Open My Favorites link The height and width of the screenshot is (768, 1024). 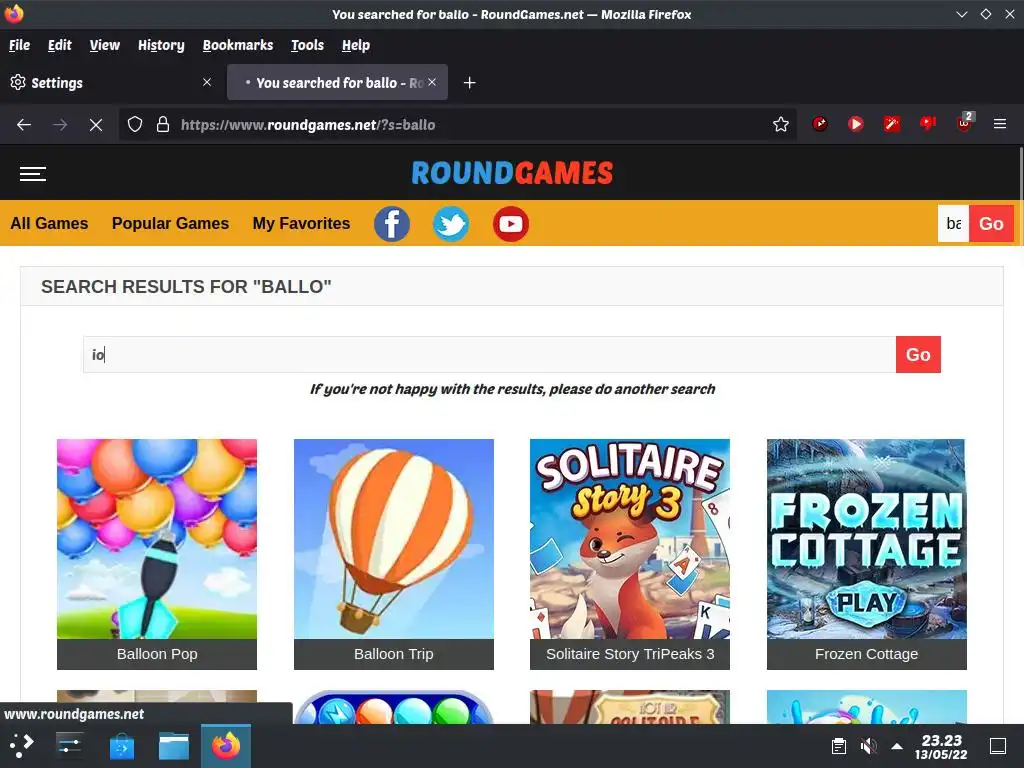[x=301, y=223]
